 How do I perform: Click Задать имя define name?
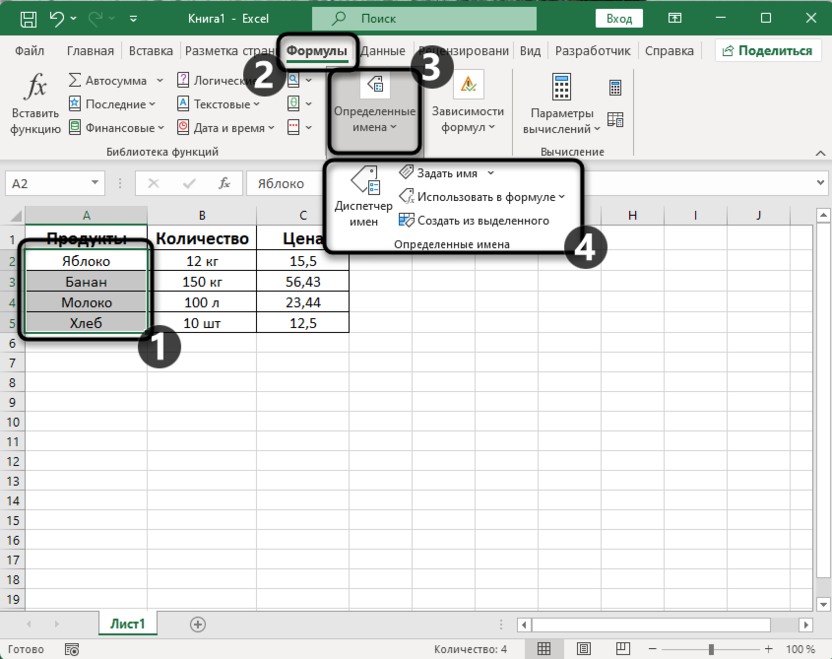438,173
